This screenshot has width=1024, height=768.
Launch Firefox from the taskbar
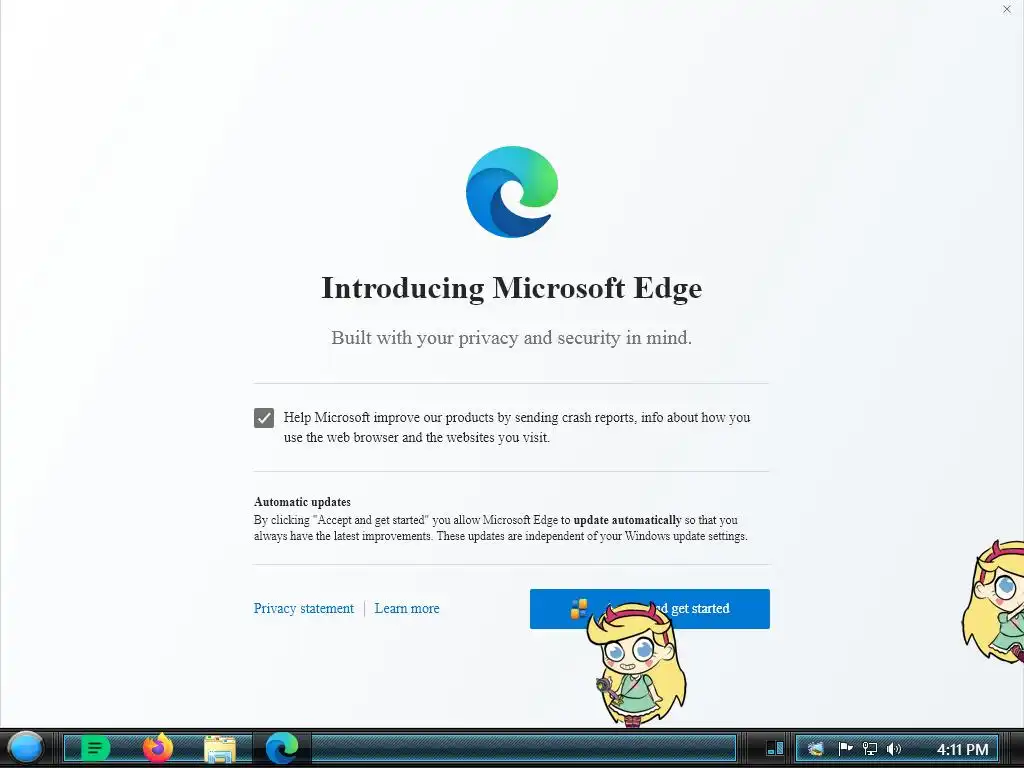click(x=157, y=748)
